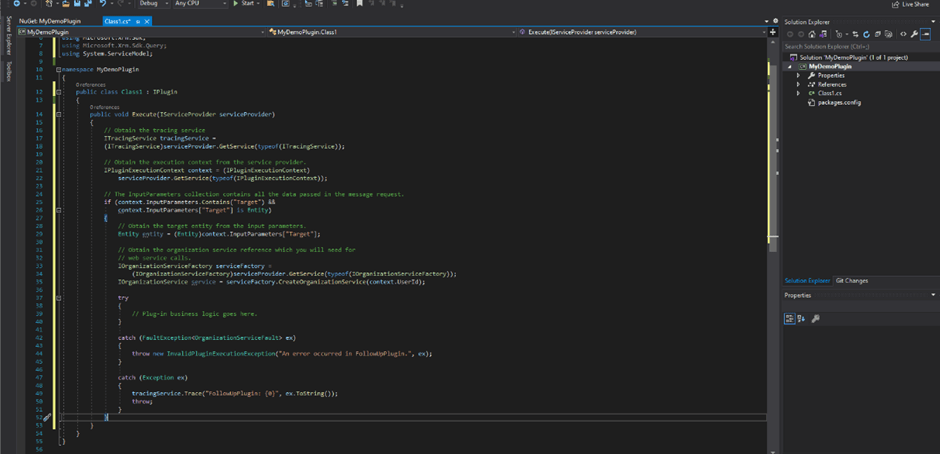Expand the References node in Solution Explorer
The image size is (940, 454).
pos(798,85)
